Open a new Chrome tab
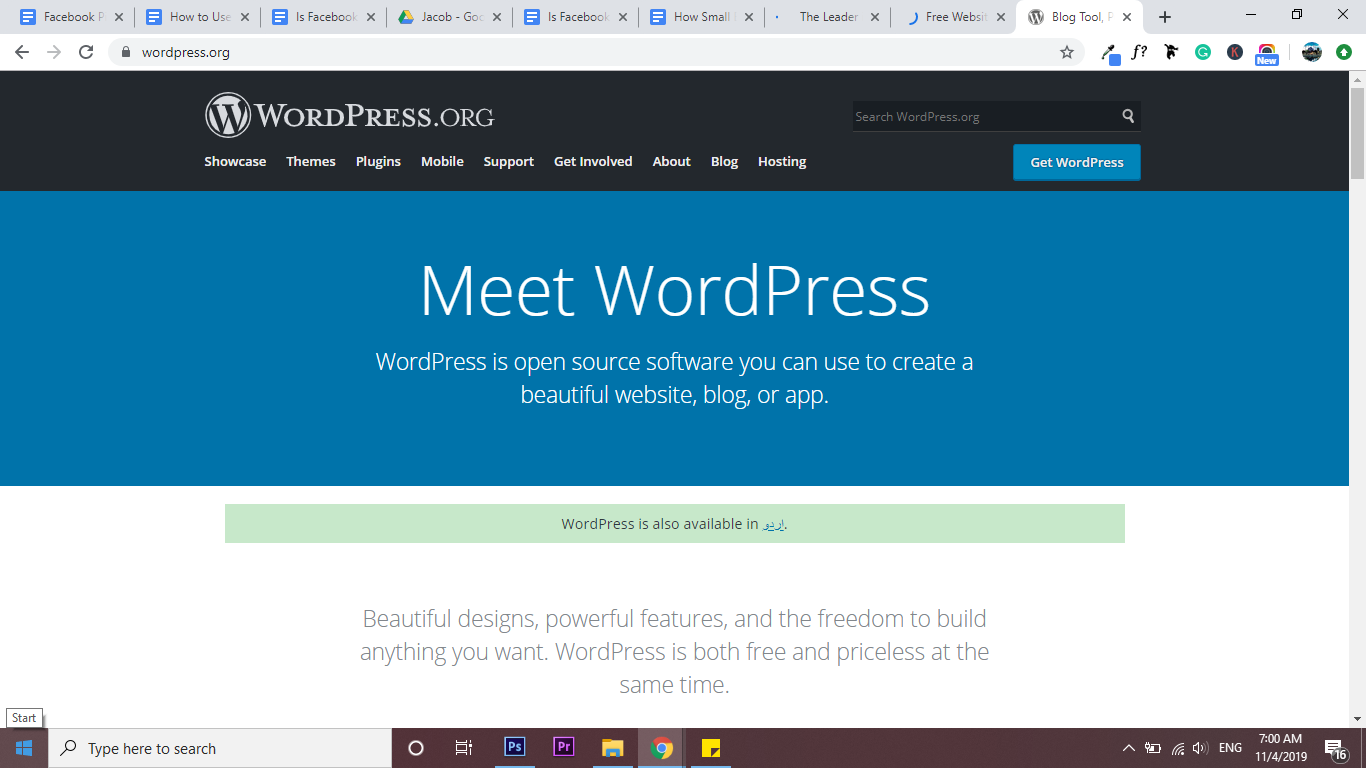Viewport: 1366px width, 768px height. [x=1165, y=17]
